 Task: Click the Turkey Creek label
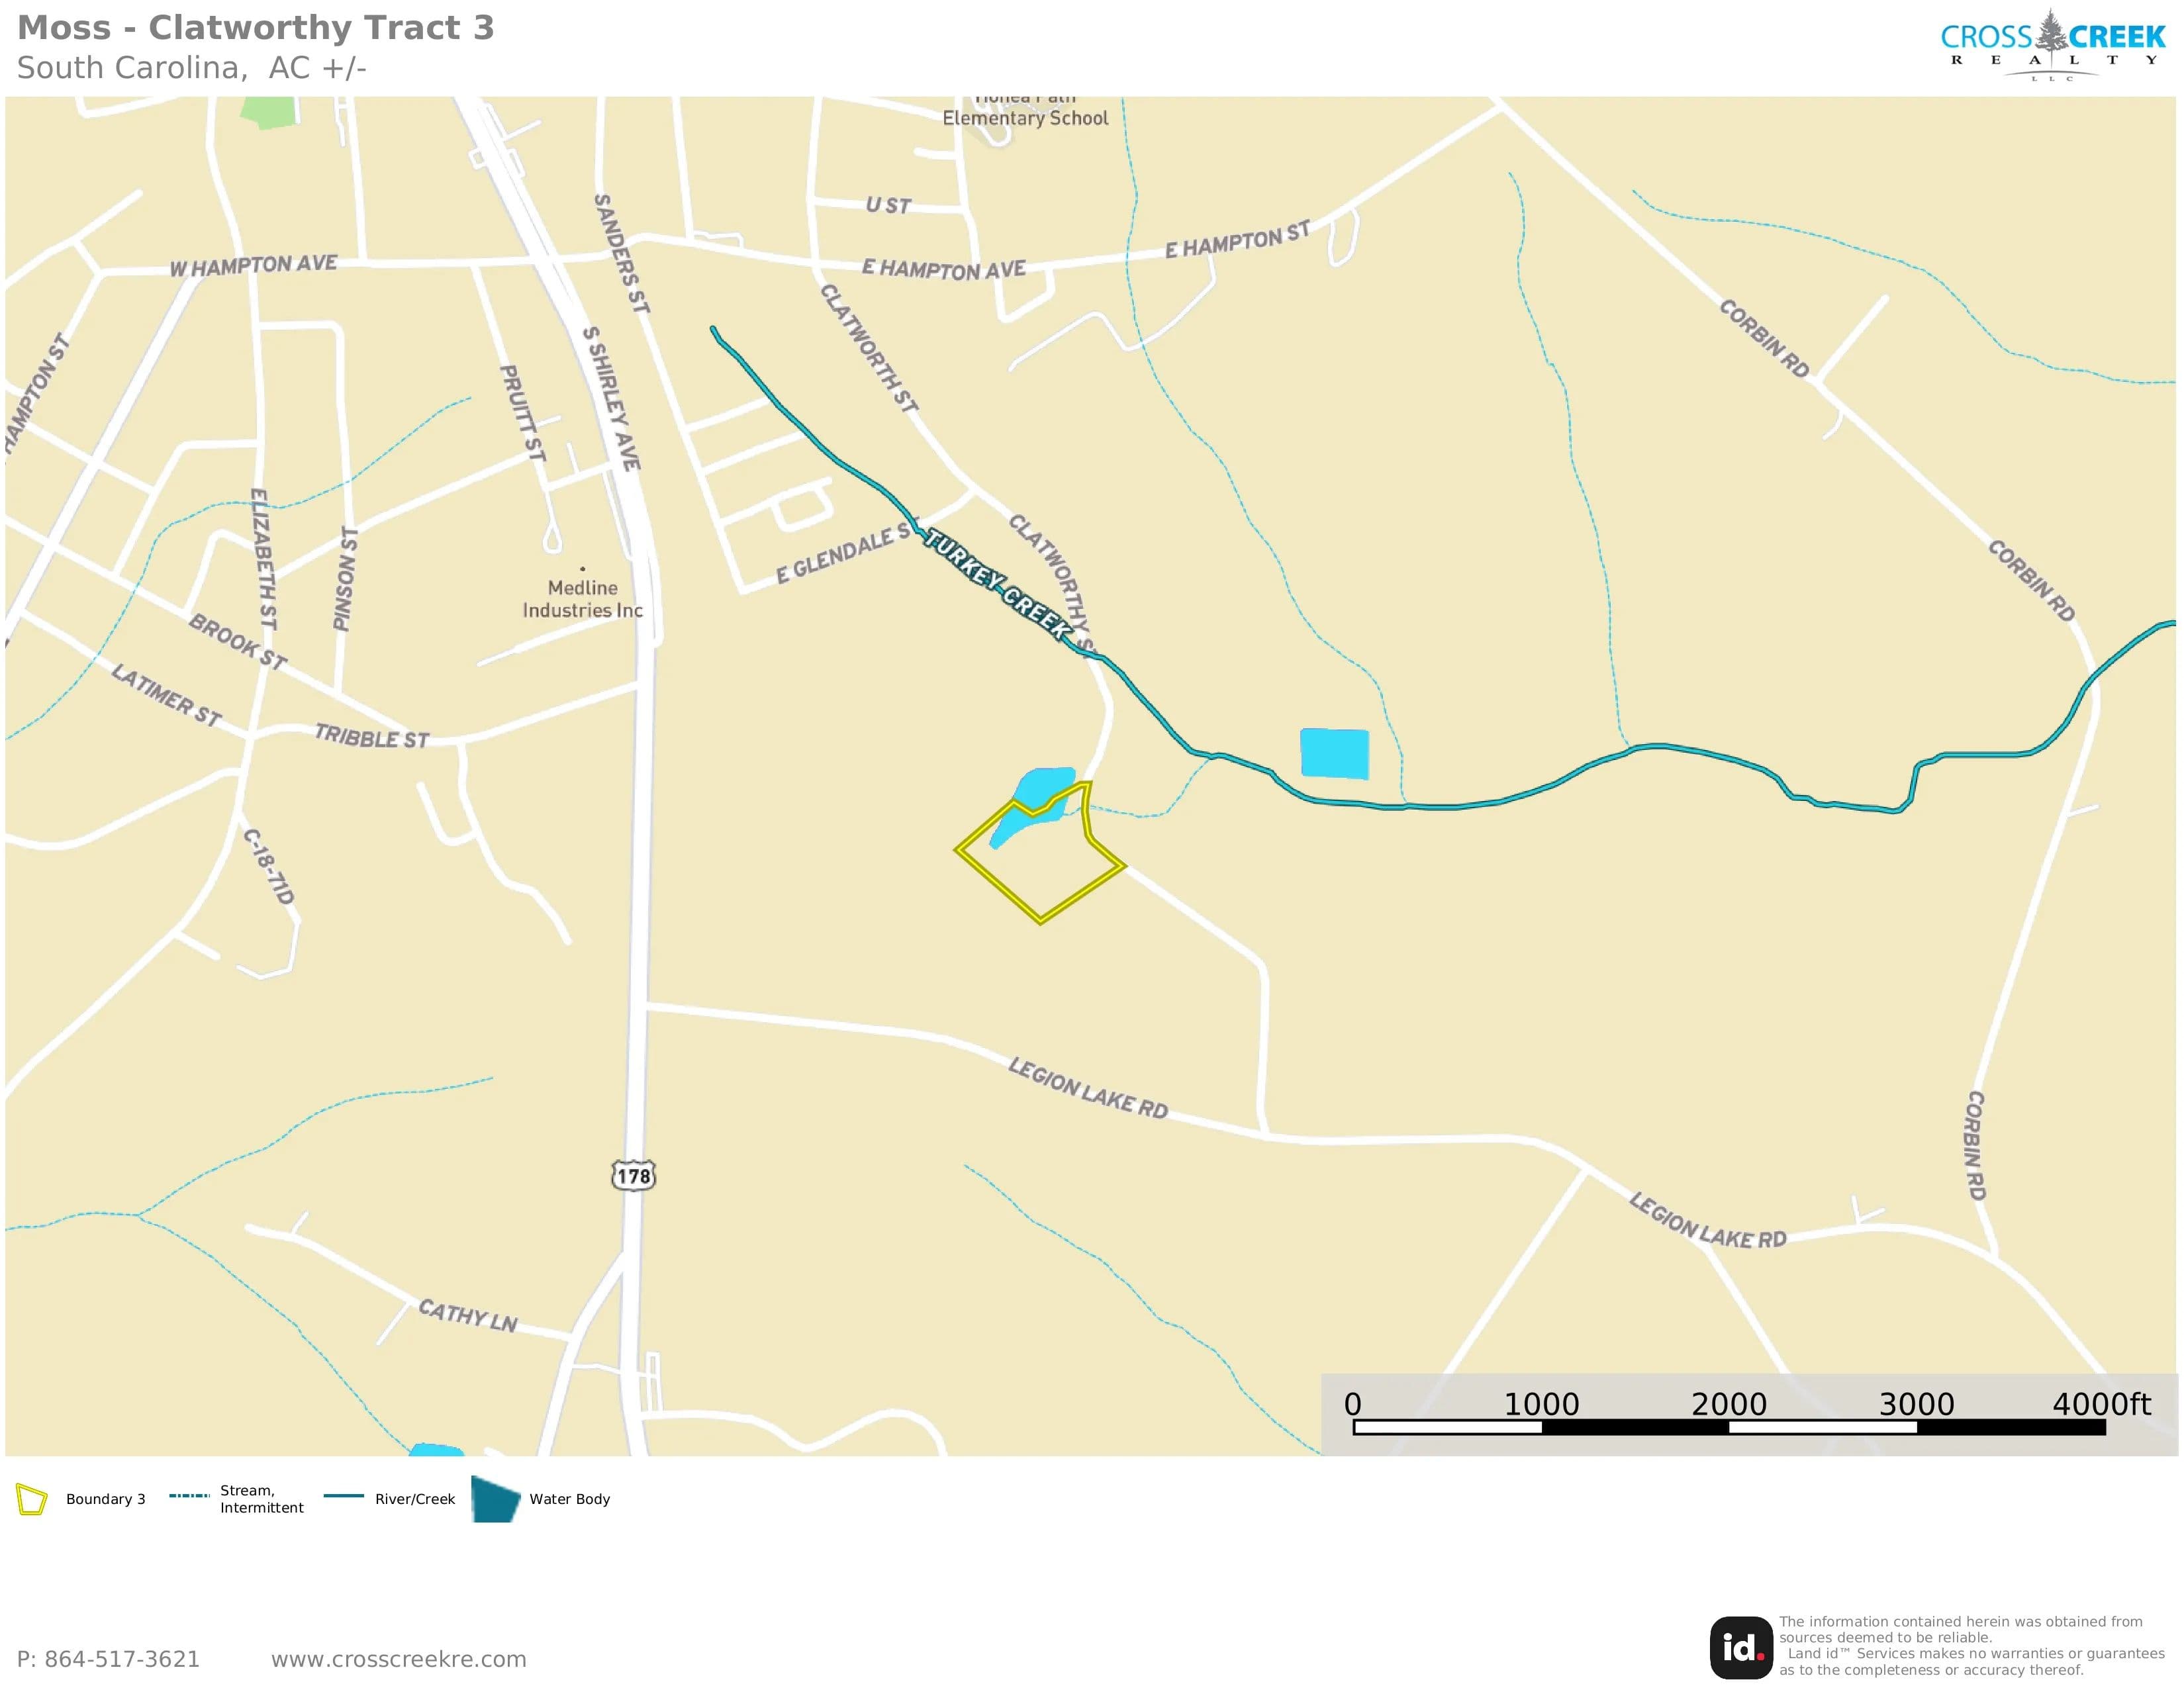996,583
